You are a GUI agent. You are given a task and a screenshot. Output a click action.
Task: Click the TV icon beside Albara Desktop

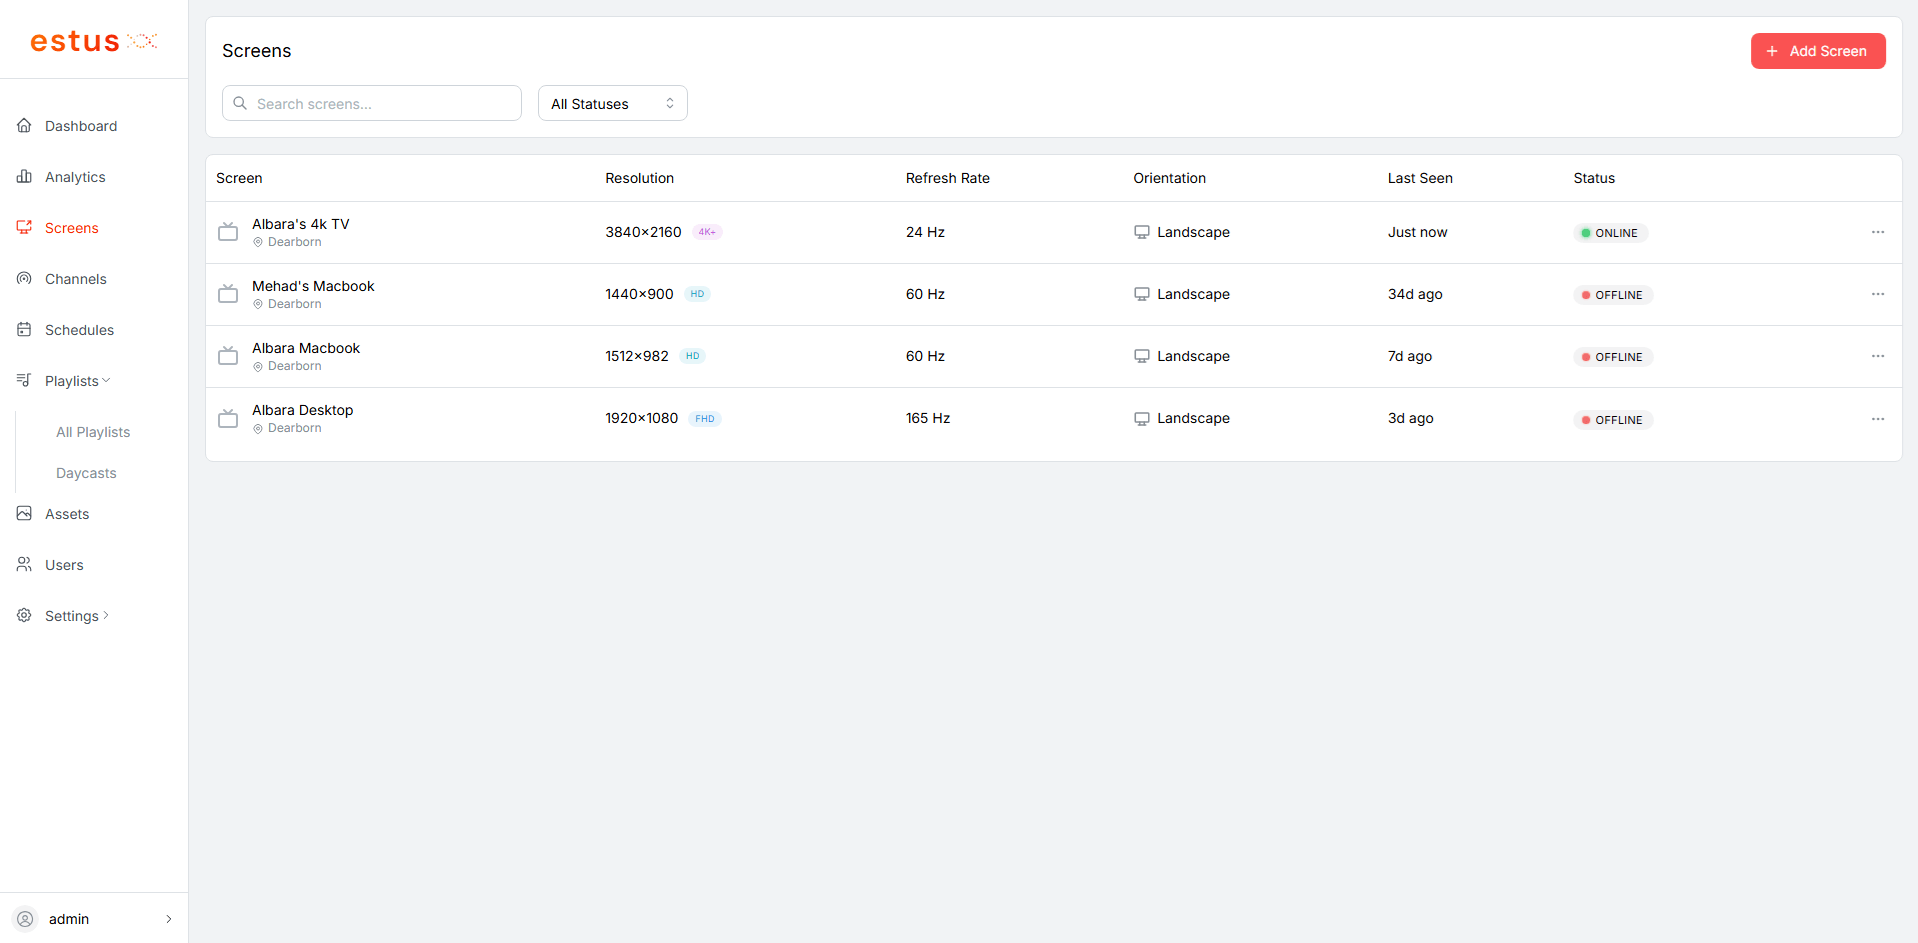pyautogui.click(x=228, y=418)
